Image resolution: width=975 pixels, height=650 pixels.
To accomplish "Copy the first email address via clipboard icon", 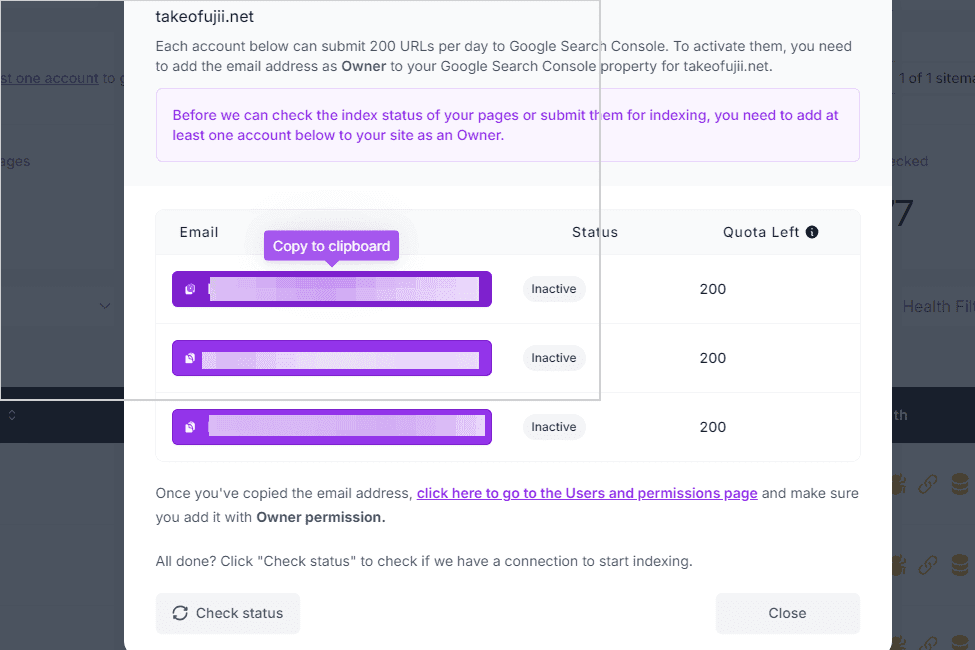I will 190,289.
